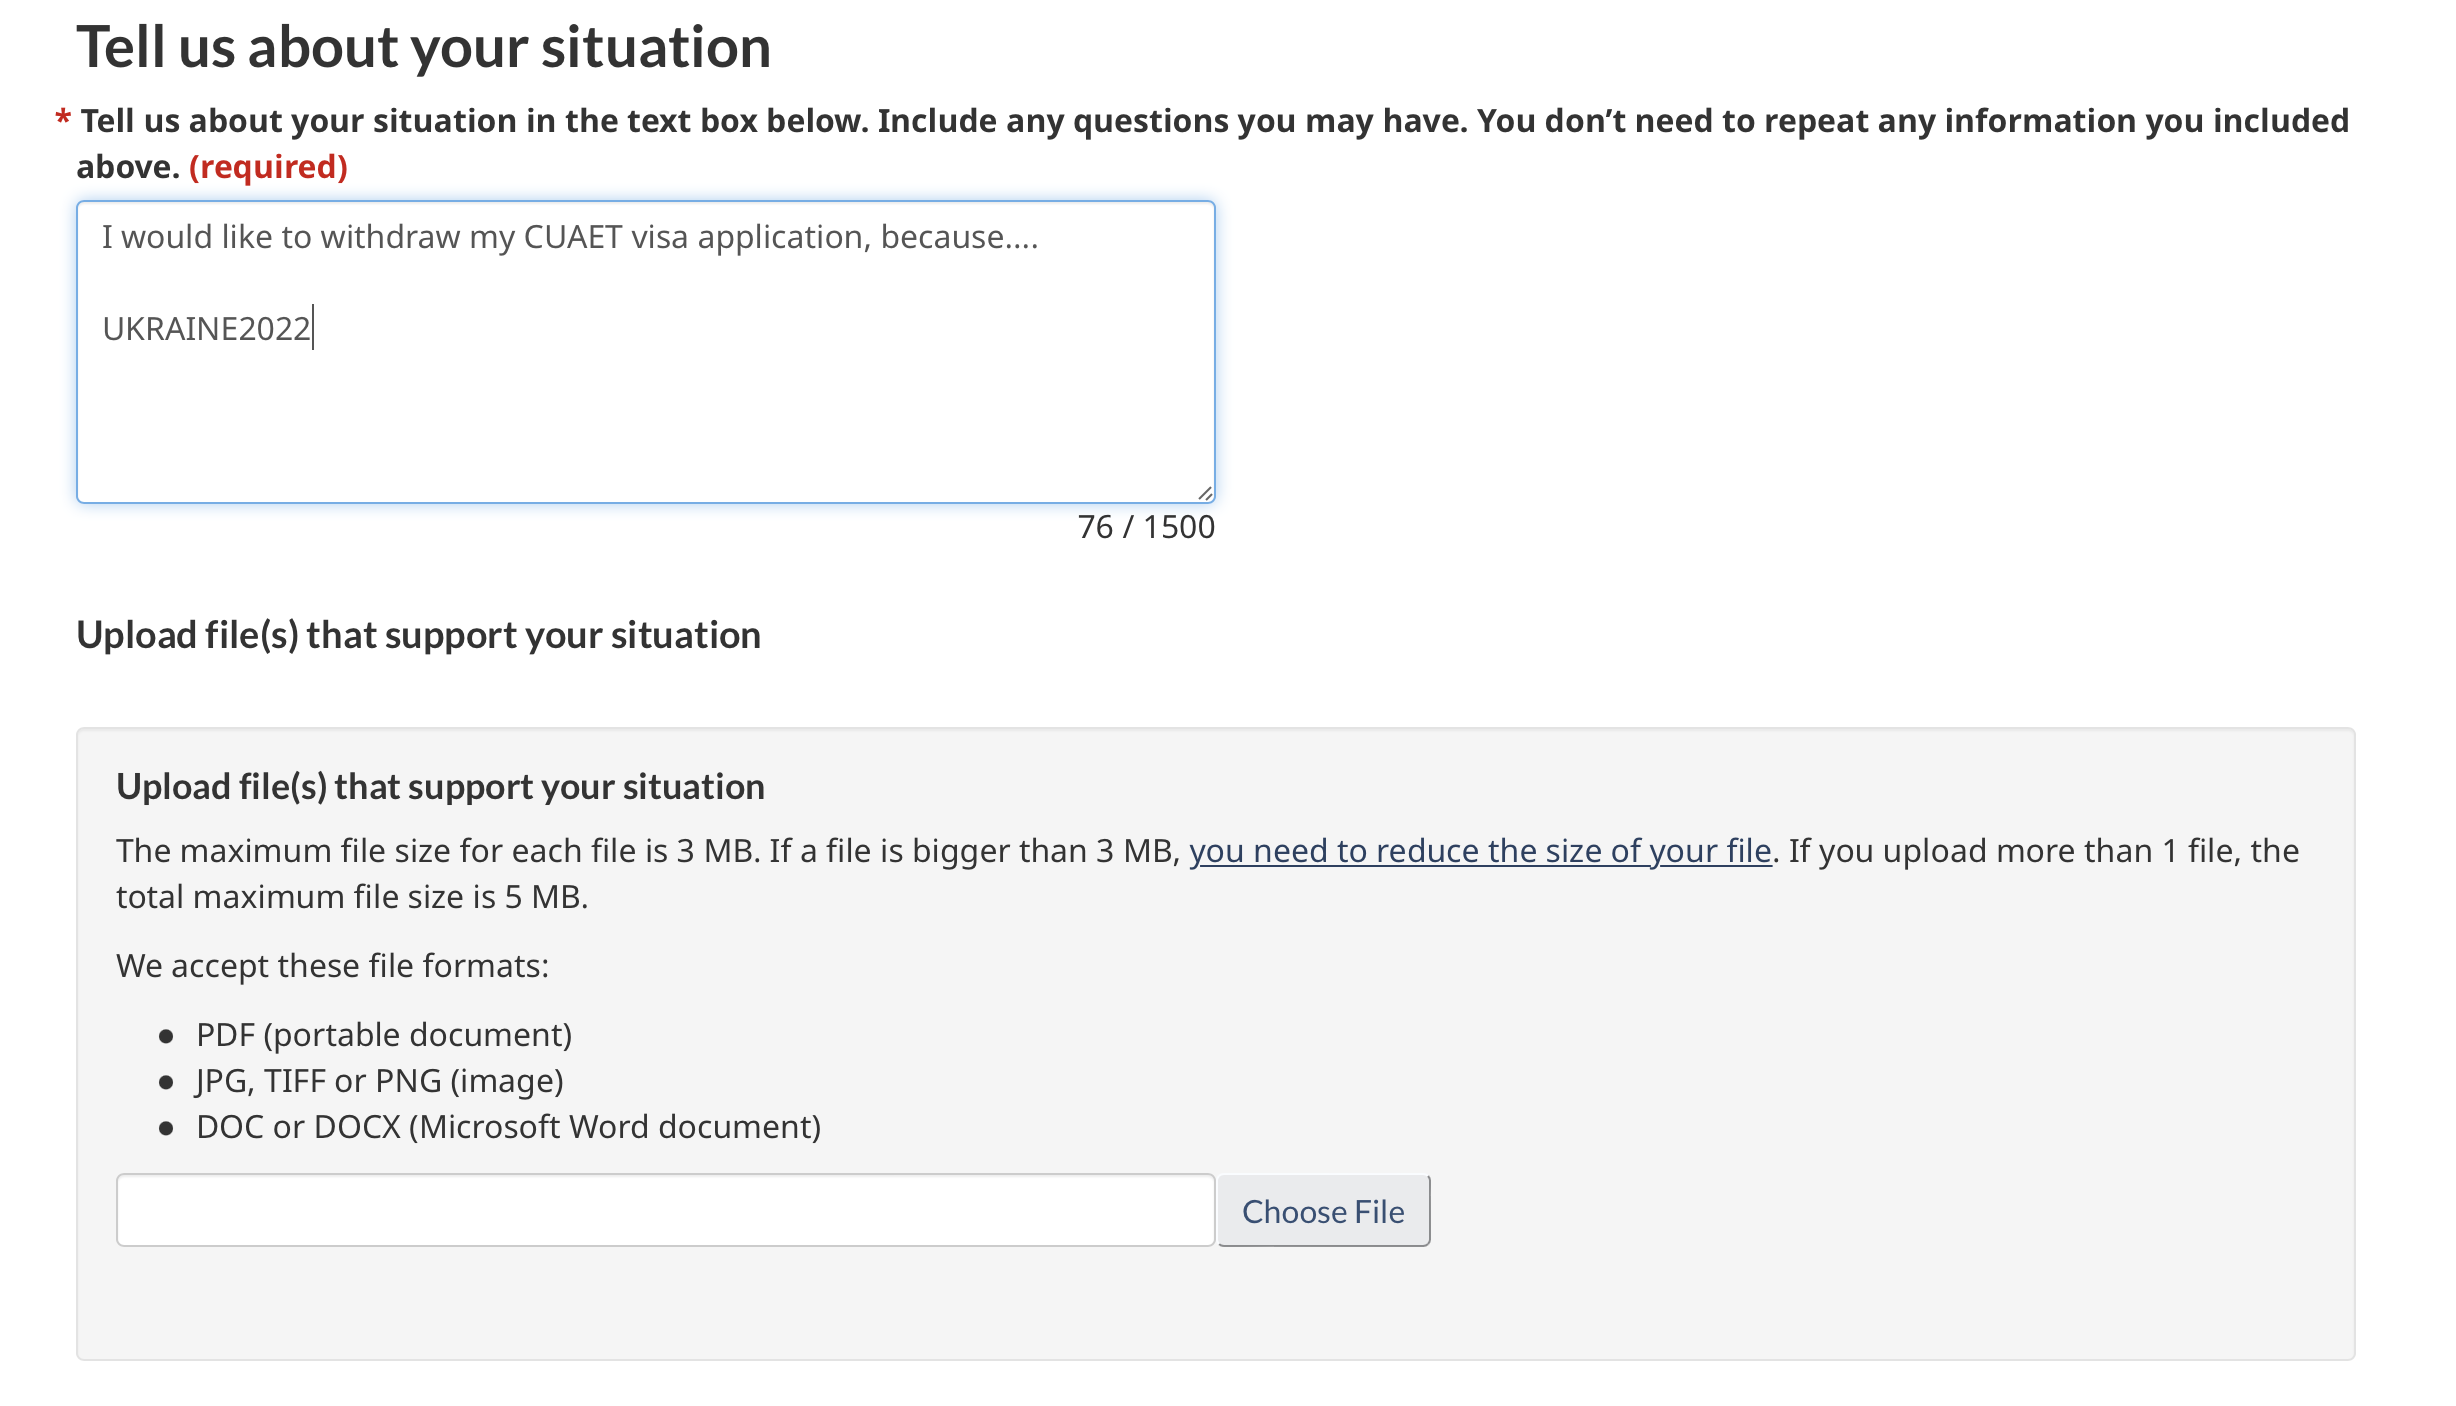Screen dimensions: 2456x1406
Task: Open the reduce file size link
Action: (x=1479, y=851)
